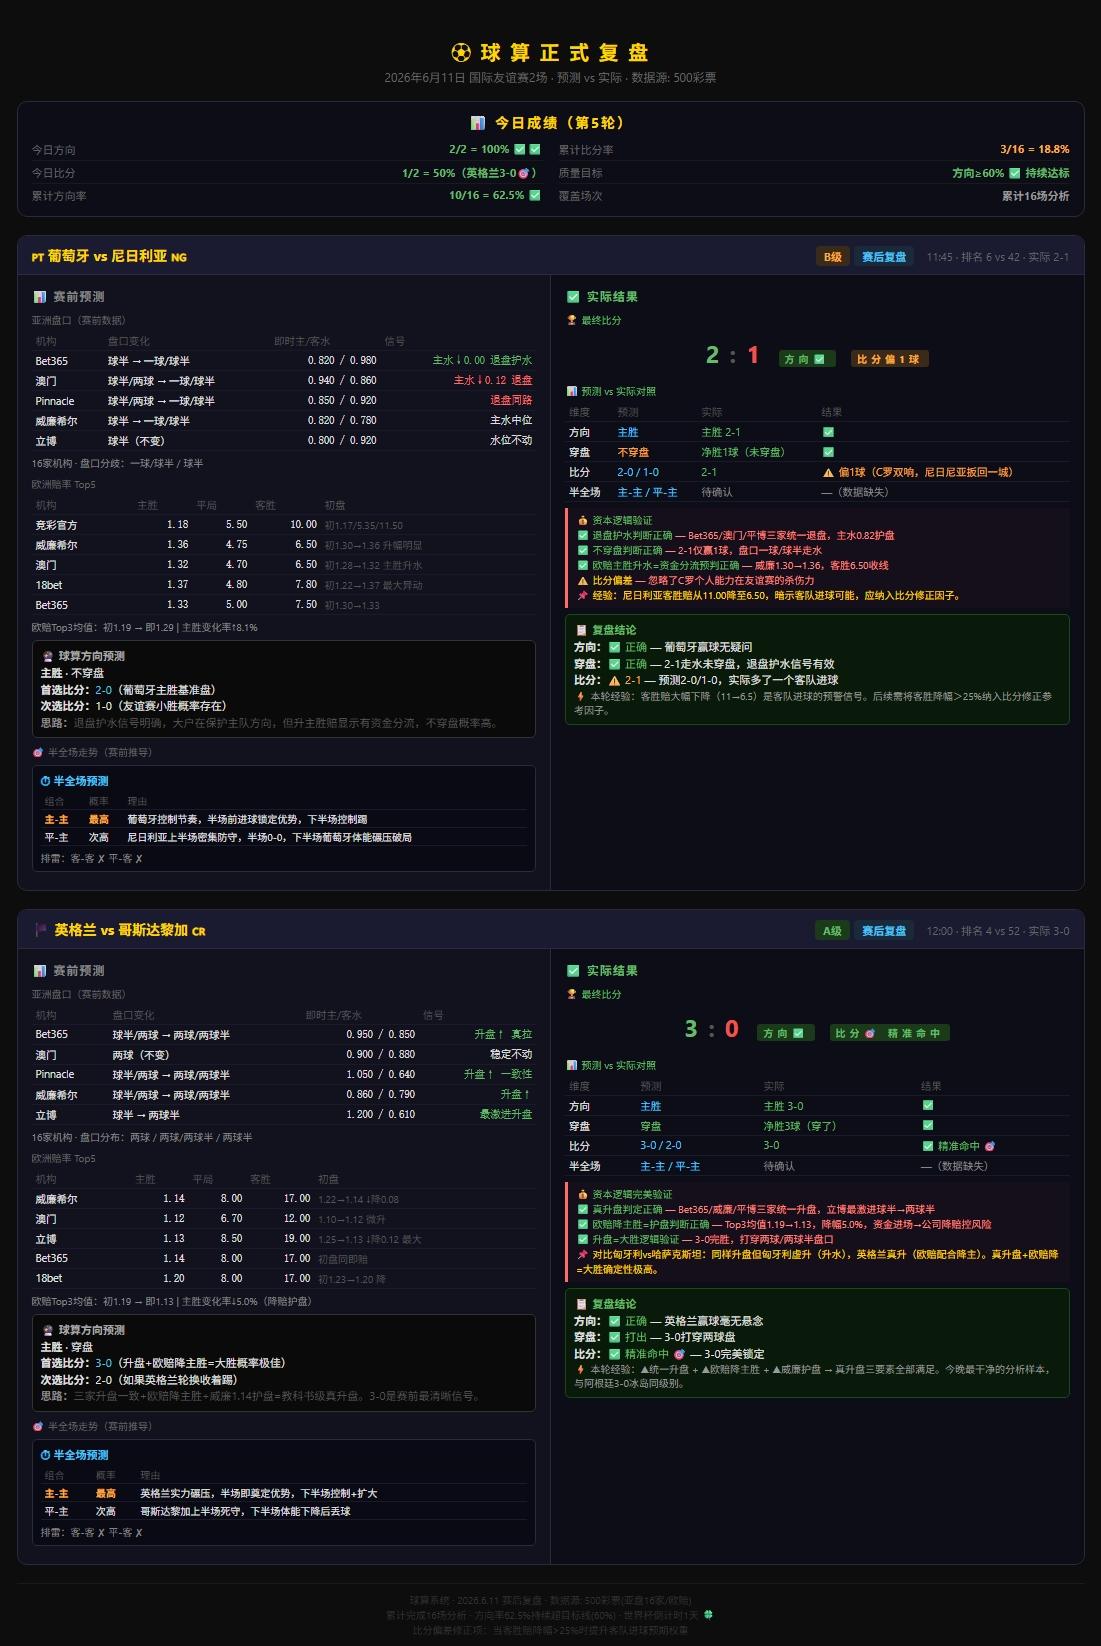This screenshot has width=1101, height=1646.
Task: Click the pushpin icon beside 对比匈牙利vs哈萨克斯坦
Action: (583, 1254)
